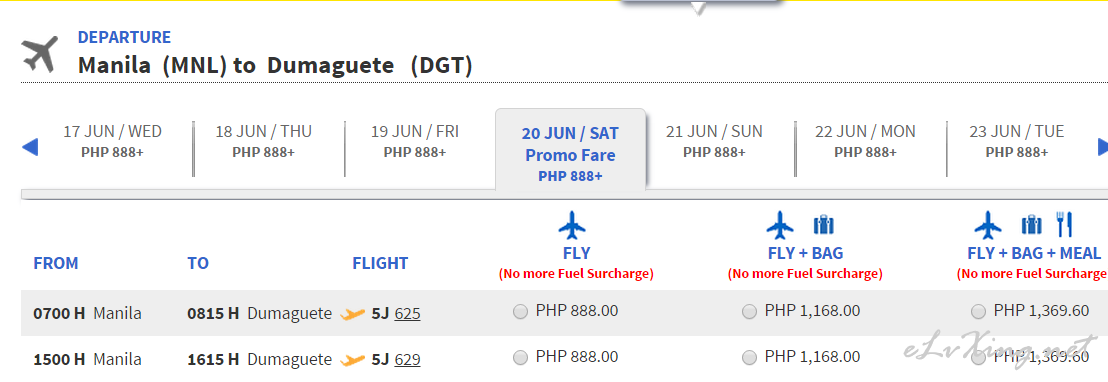Switch to the 17 JUN / WED date tab

[112, 141]
